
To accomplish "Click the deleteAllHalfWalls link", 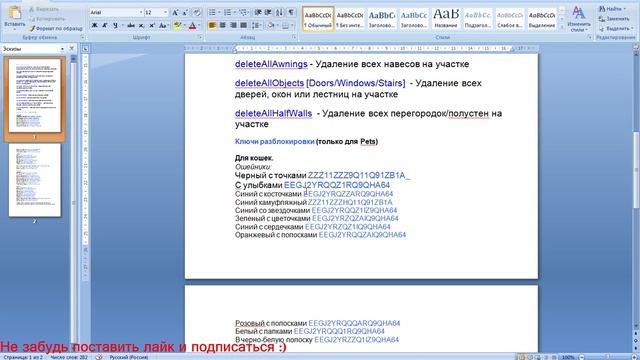I will 273,113.
